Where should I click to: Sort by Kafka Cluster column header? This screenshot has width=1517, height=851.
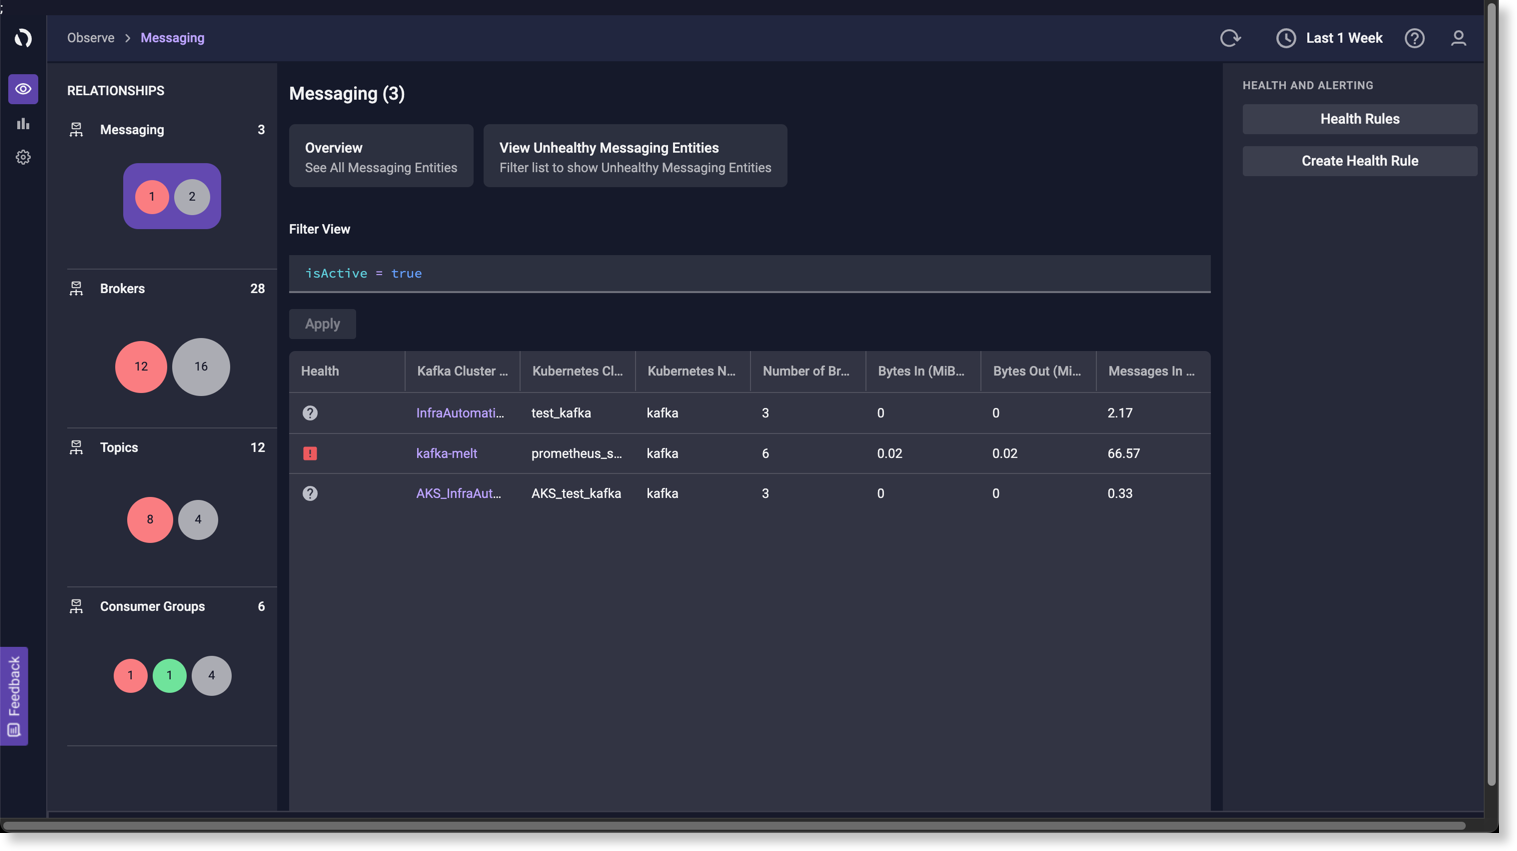tap(462, 371)
